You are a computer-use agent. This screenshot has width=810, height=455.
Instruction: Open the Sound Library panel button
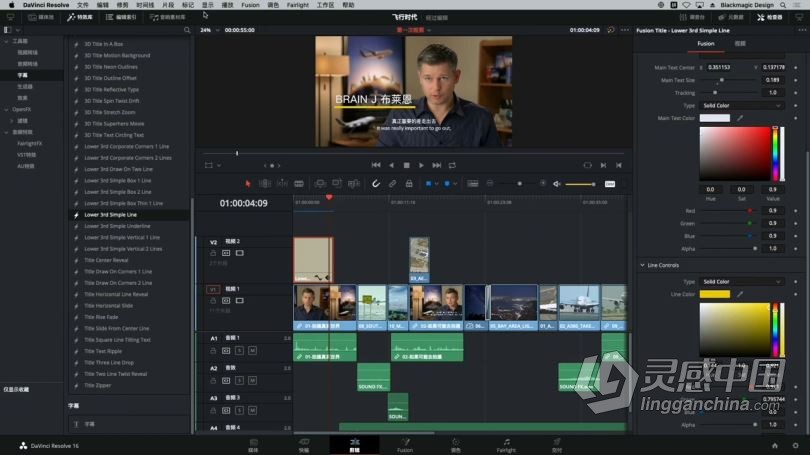point(167,17)
